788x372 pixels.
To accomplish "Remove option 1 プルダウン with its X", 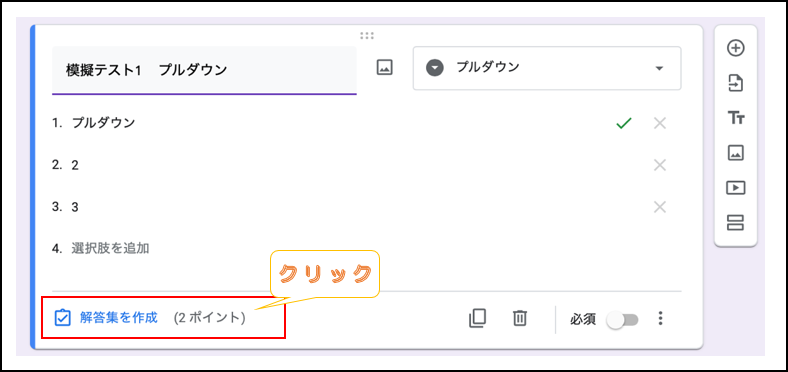I will (x=660, y=123).
